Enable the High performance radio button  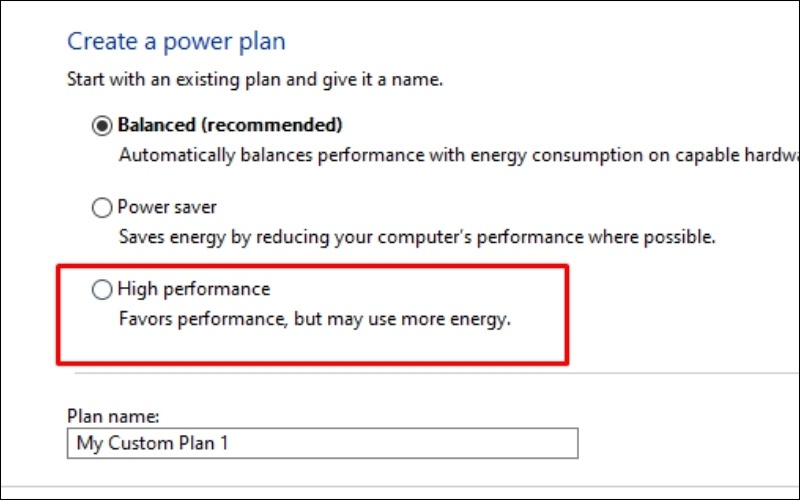point(102,290)
